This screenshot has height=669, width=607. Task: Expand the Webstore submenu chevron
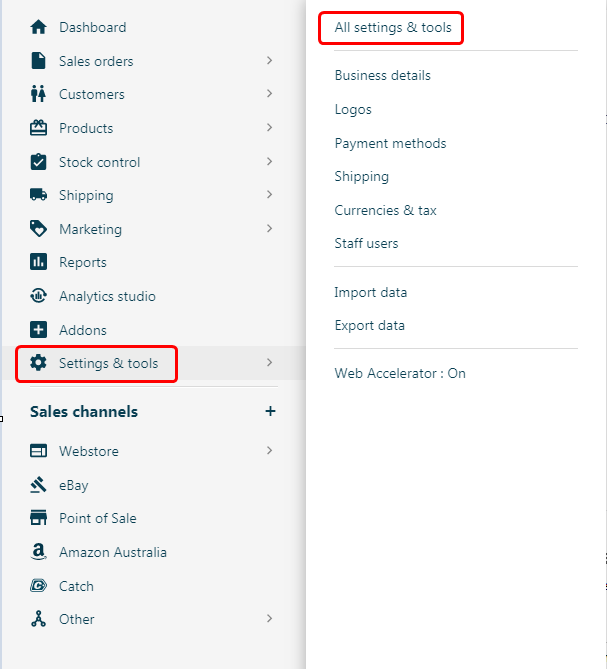(269, 451)
